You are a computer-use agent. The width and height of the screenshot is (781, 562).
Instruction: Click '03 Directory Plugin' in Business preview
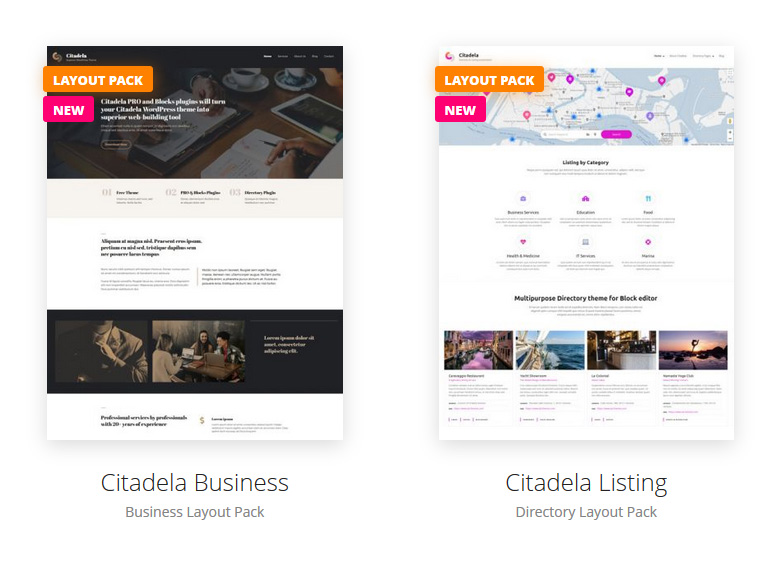click(253, 192)
